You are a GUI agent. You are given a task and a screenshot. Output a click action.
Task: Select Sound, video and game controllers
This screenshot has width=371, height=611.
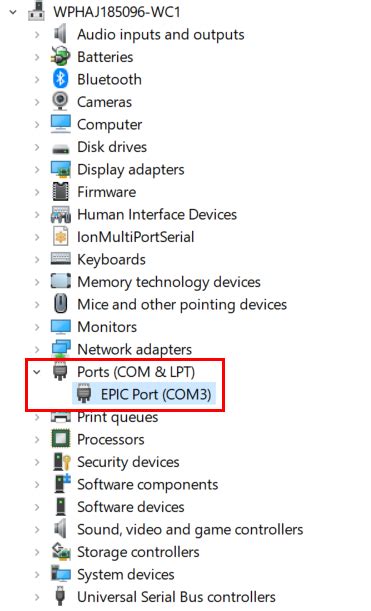[x=190, y=529]
